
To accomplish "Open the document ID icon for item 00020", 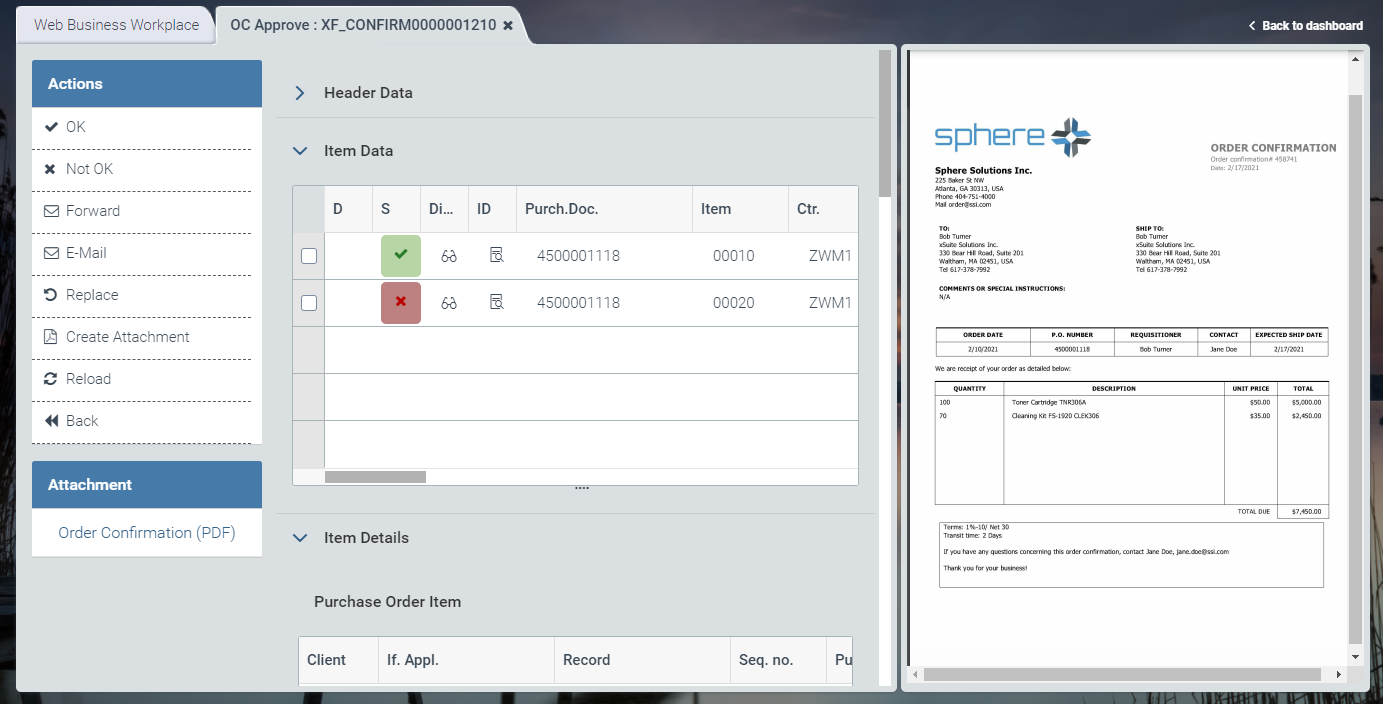I will tap(497, 303).
